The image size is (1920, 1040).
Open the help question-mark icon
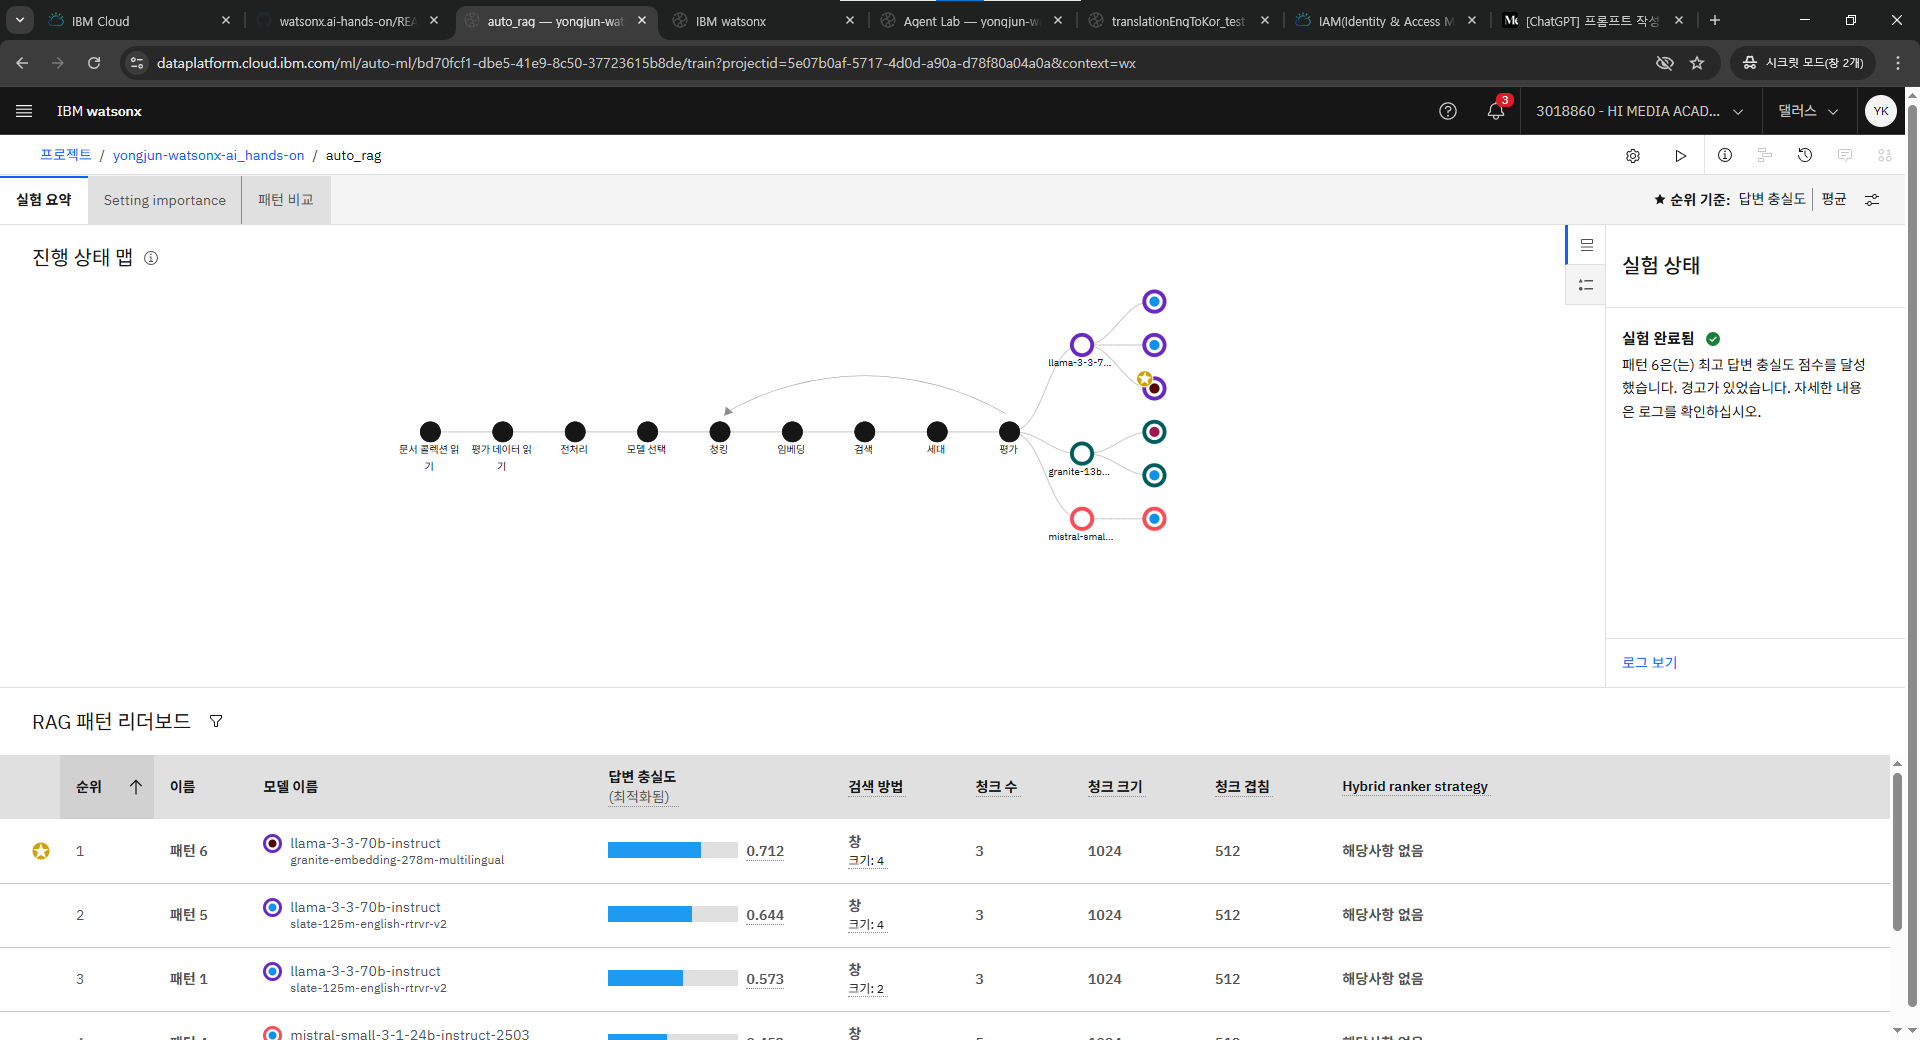click(x=1447, y=111)
